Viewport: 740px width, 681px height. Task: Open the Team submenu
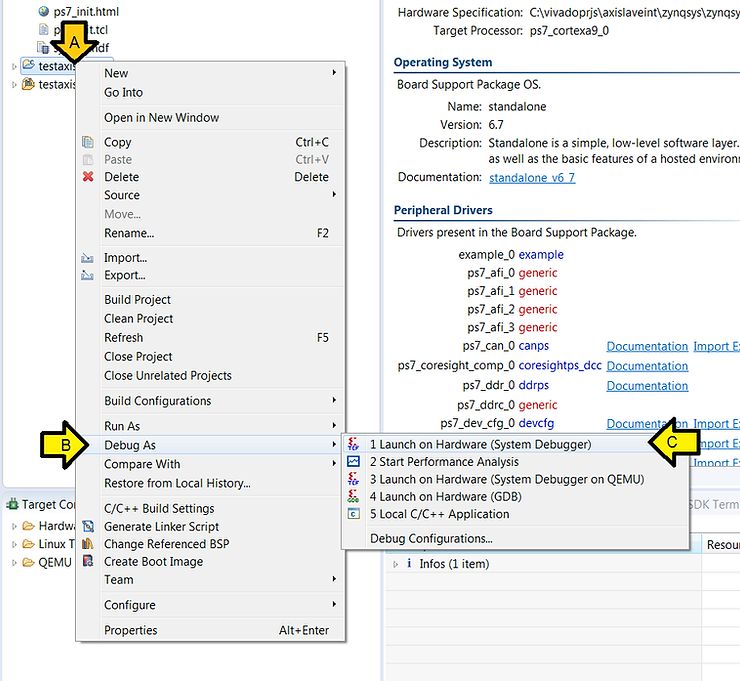(210, 580)
